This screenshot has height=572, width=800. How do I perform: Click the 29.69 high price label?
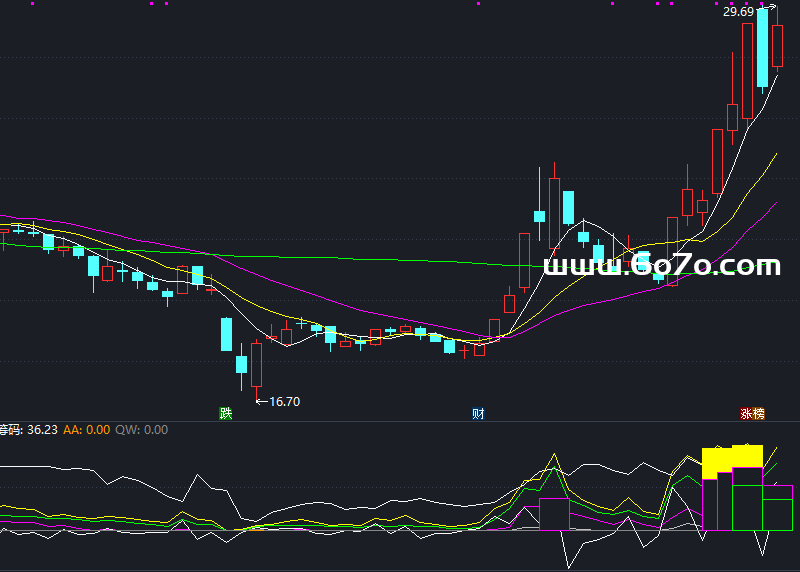coord(738,13)
